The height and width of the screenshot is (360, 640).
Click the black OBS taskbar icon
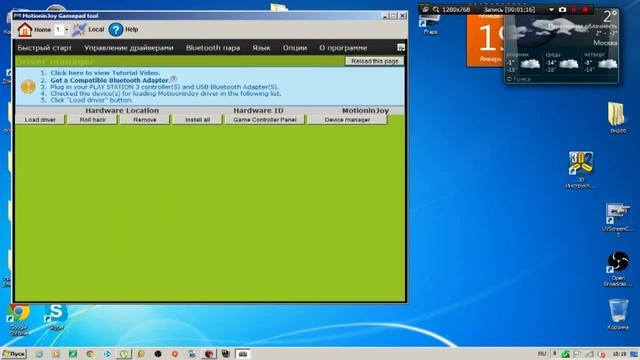click(158, 354)
